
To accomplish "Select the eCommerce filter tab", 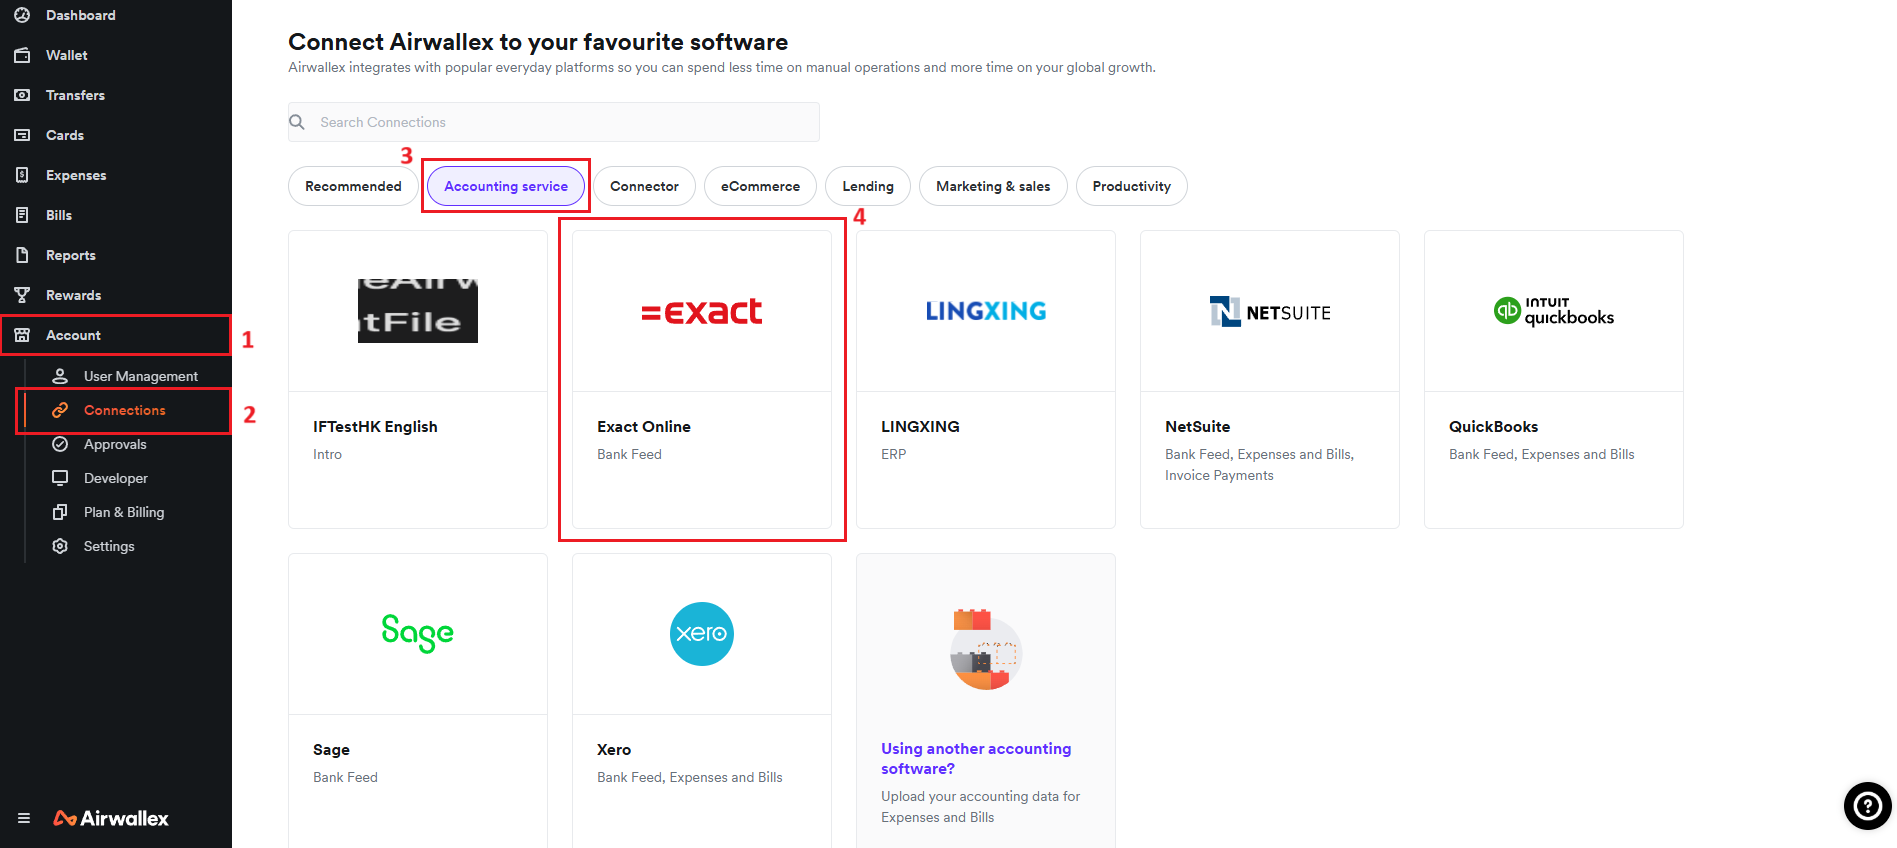I will coord(760,186).
